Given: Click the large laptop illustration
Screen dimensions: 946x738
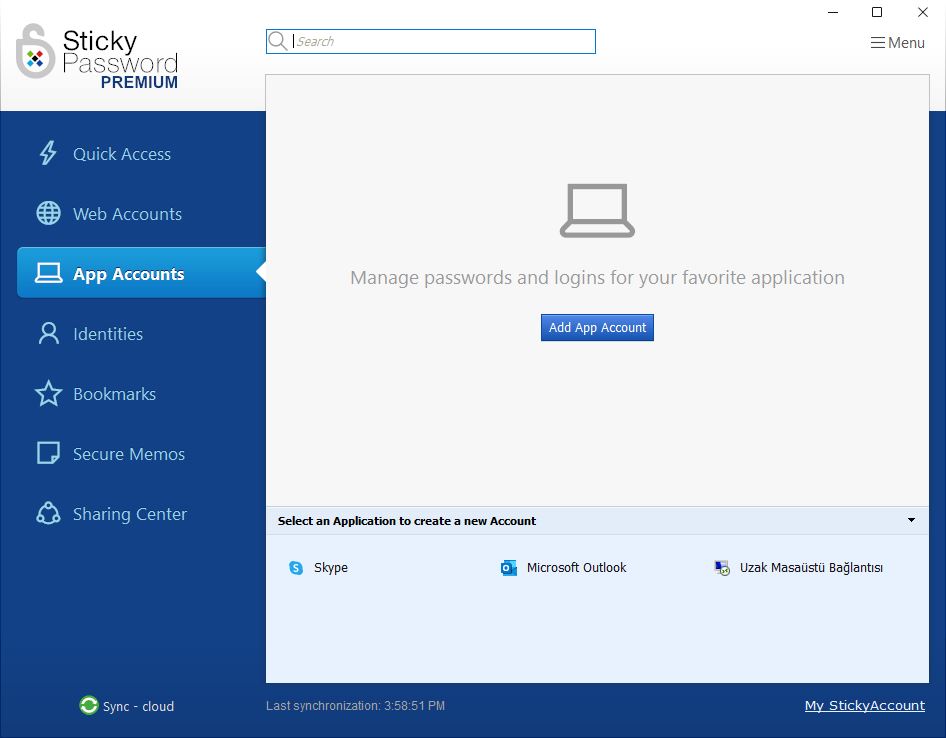Looking at the screenshot, I should (x=597, y=211).
